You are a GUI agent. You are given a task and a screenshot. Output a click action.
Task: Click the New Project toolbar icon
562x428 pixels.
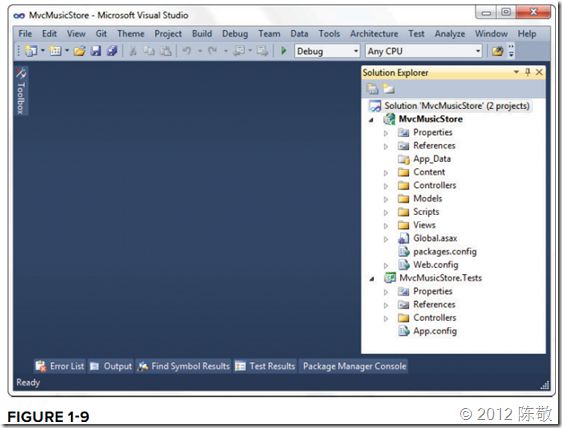pyautogui.click(x=31, y=51)
